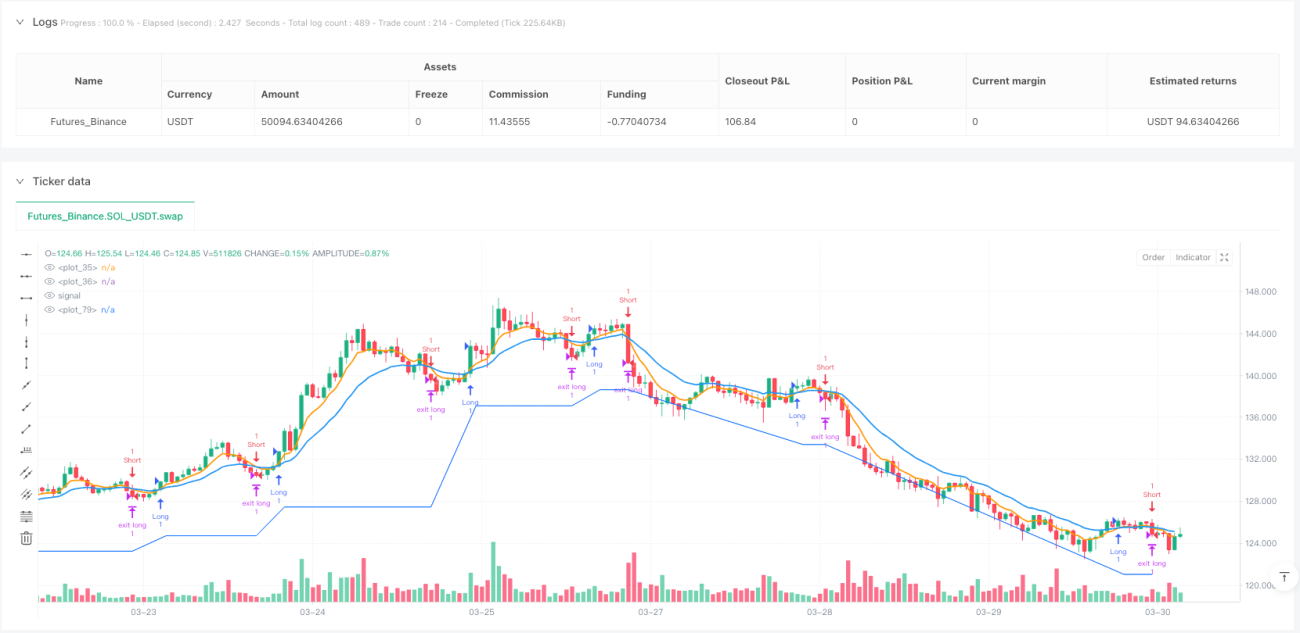The image size is (1300, 633).
Task: Hide the plot_36 indicator line
Action: tap(51, 281)
